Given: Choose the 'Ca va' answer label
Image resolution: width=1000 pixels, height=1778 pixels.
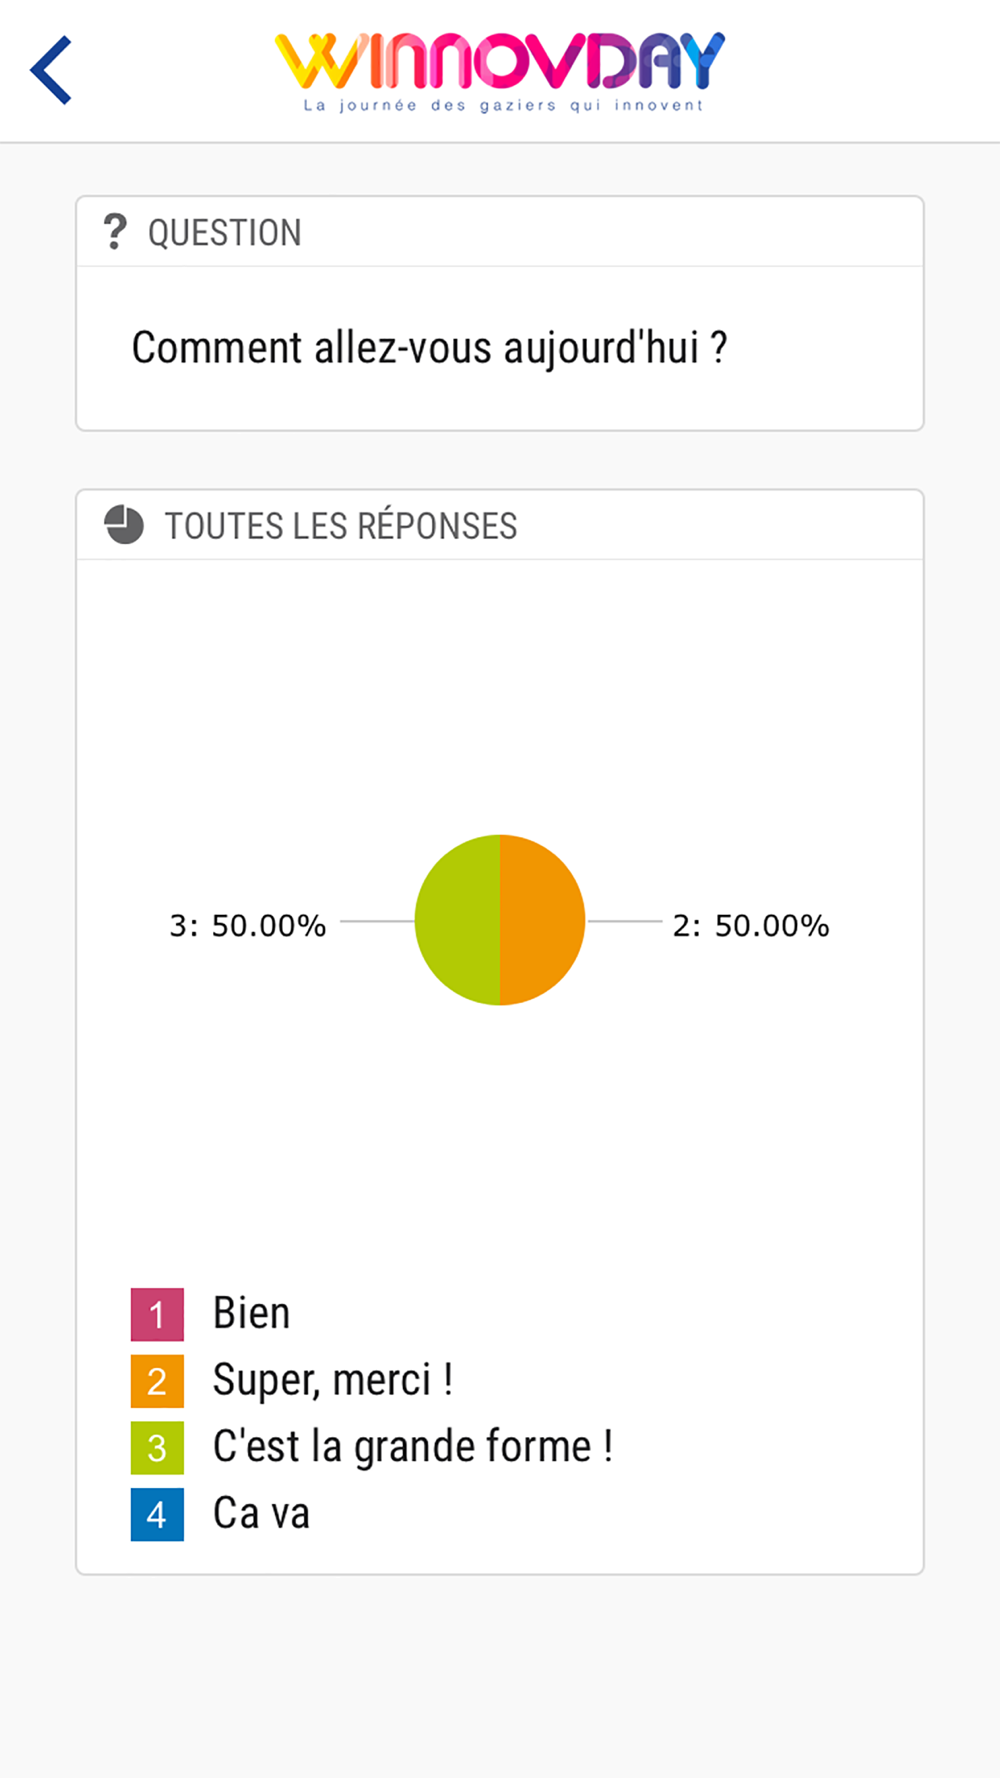Looking at the screenshot, I should (261, 1513).
